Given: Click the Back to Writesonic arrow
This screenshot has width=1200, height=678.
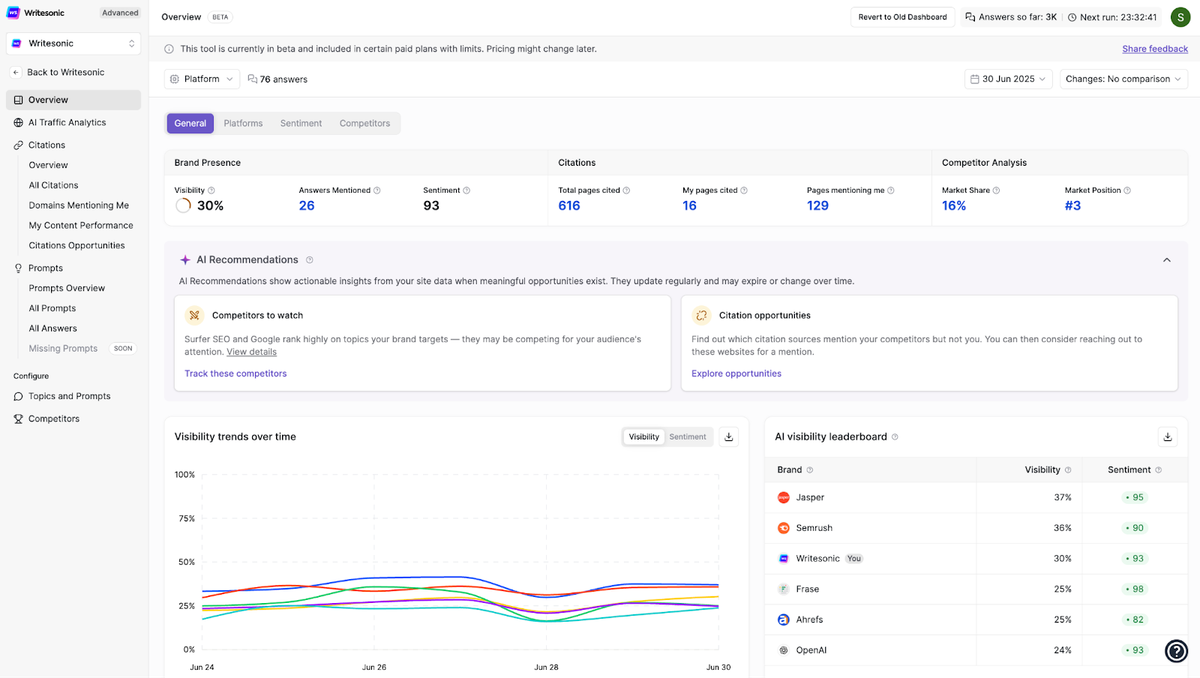Looking at the screenshot, I should click(x=16, y=72).
